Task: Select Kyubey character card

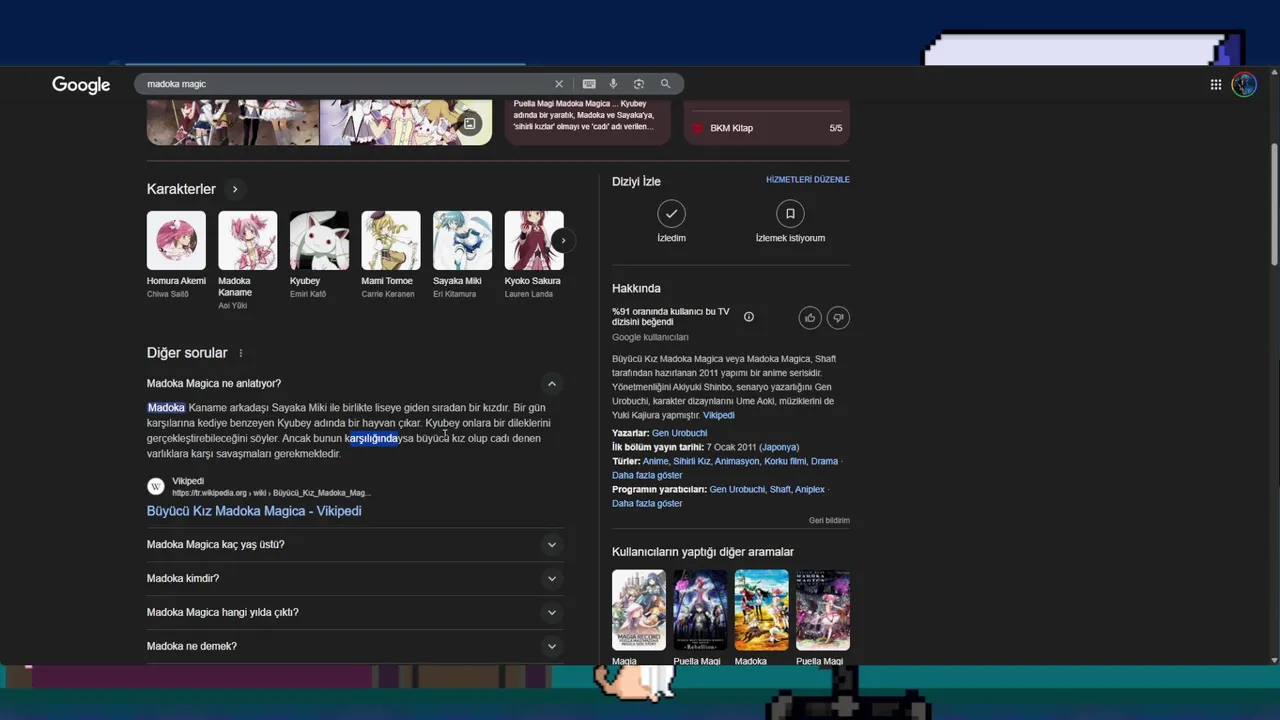Action: (x=319, y=255)
